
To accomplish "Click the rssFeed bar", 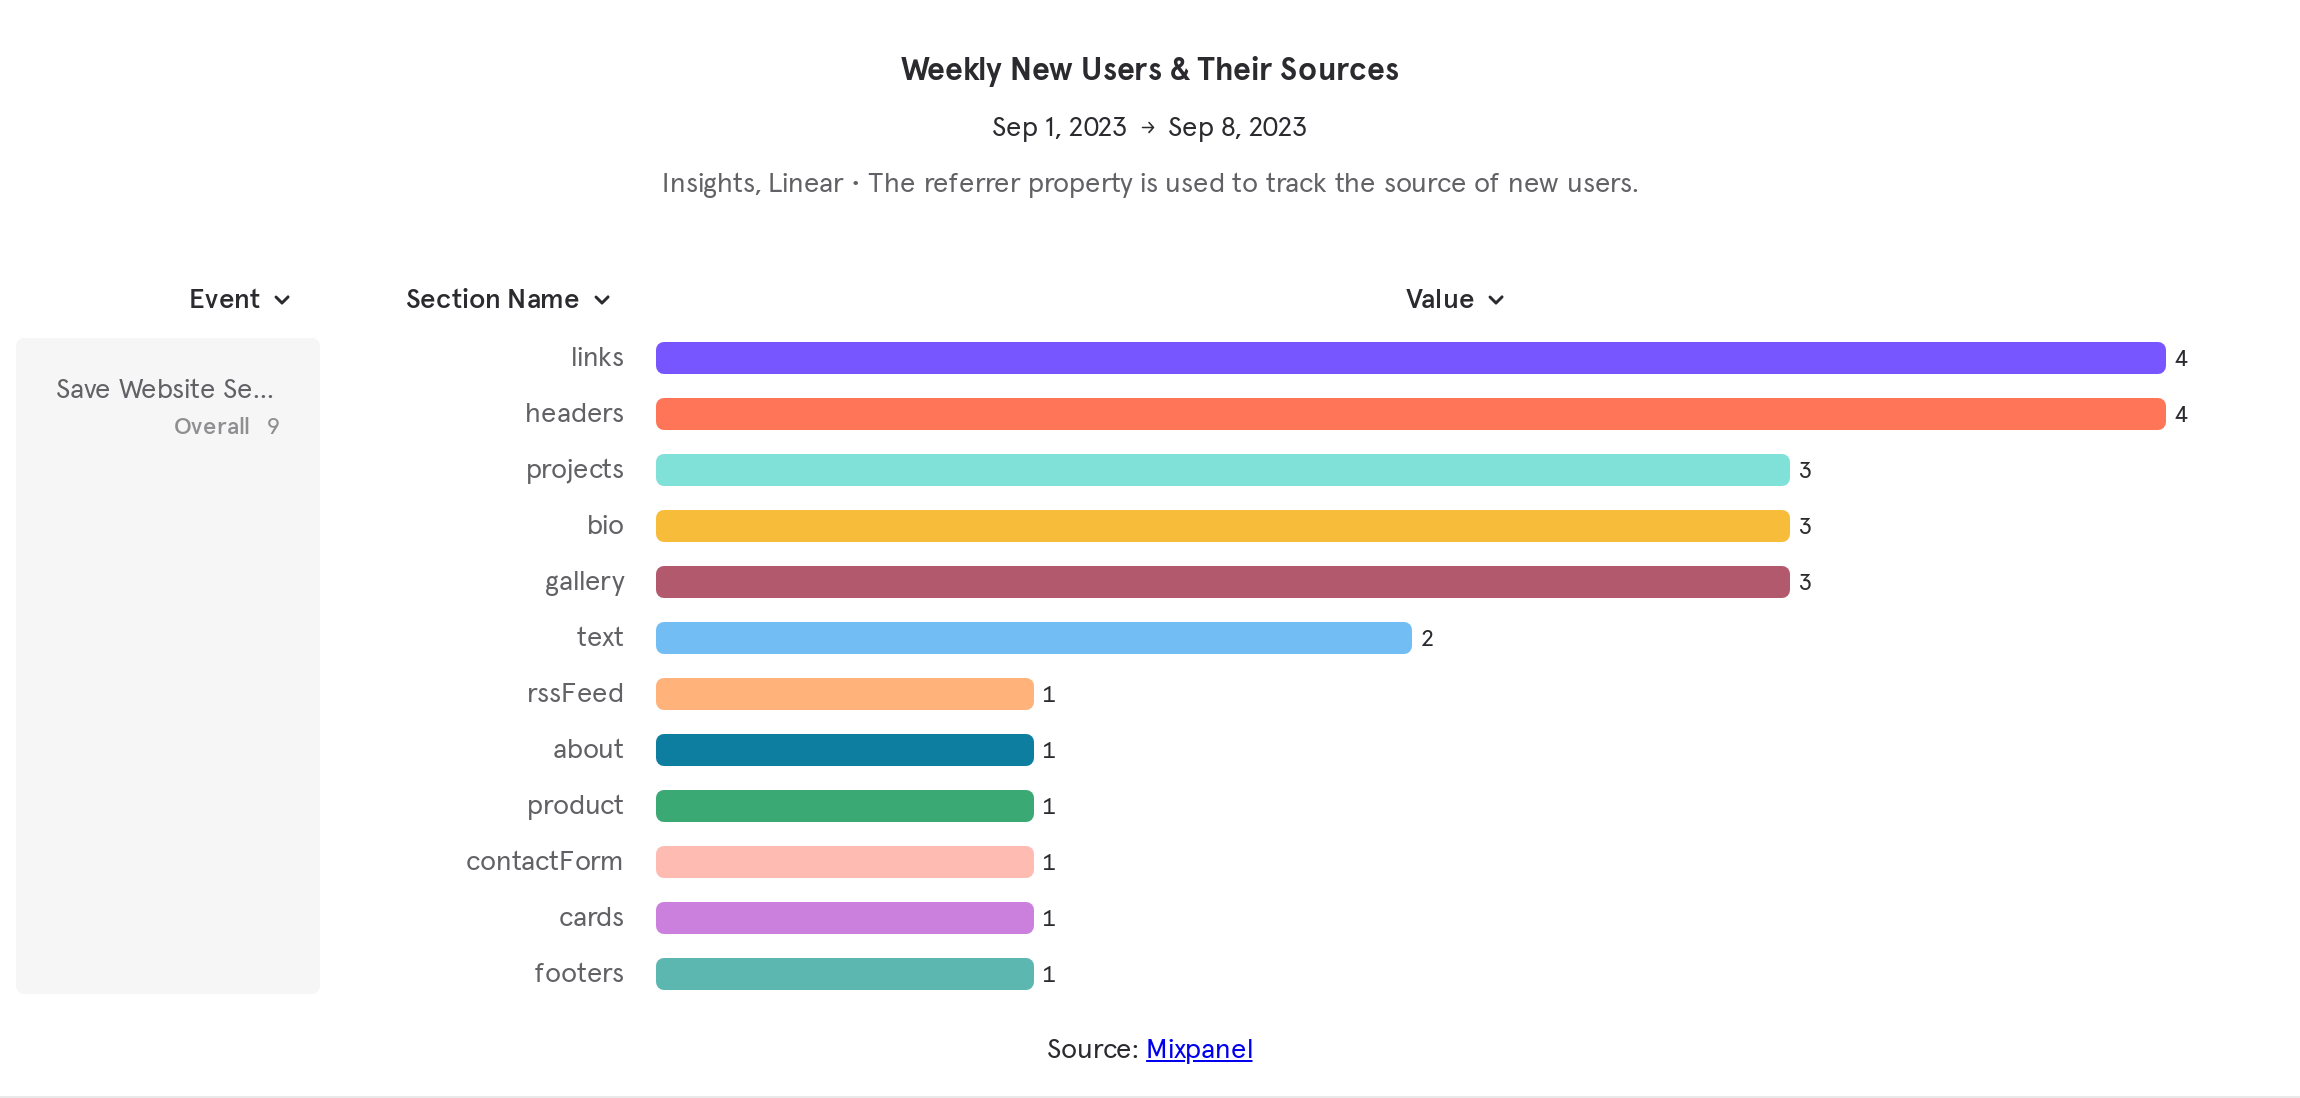I will click(843, 693).
